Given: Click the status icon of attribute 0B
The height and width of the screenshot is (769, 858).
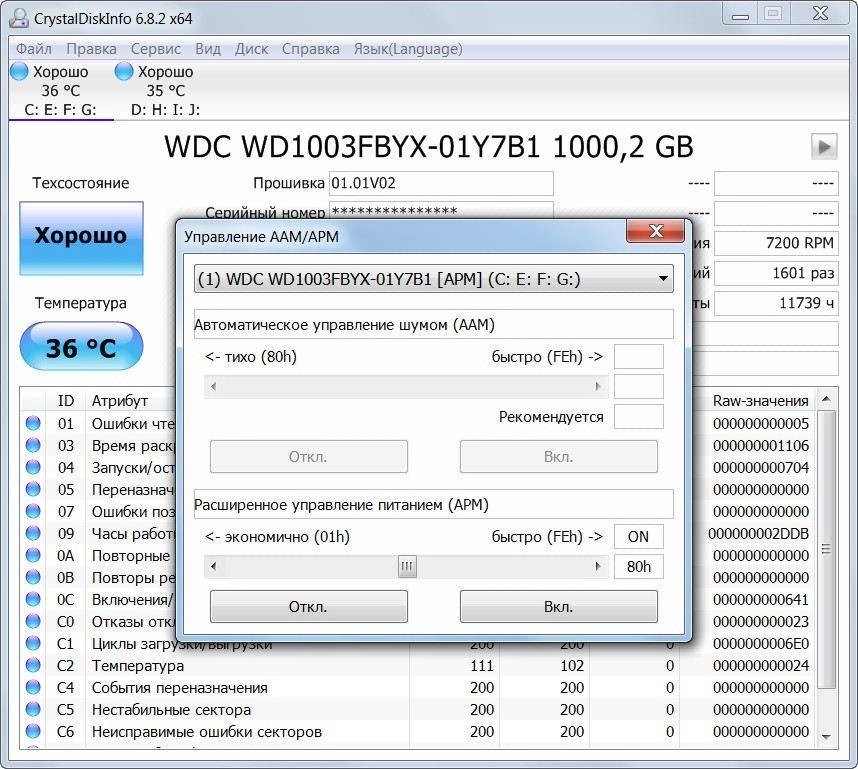Looking at the screenshot, I should click(33, 577).
